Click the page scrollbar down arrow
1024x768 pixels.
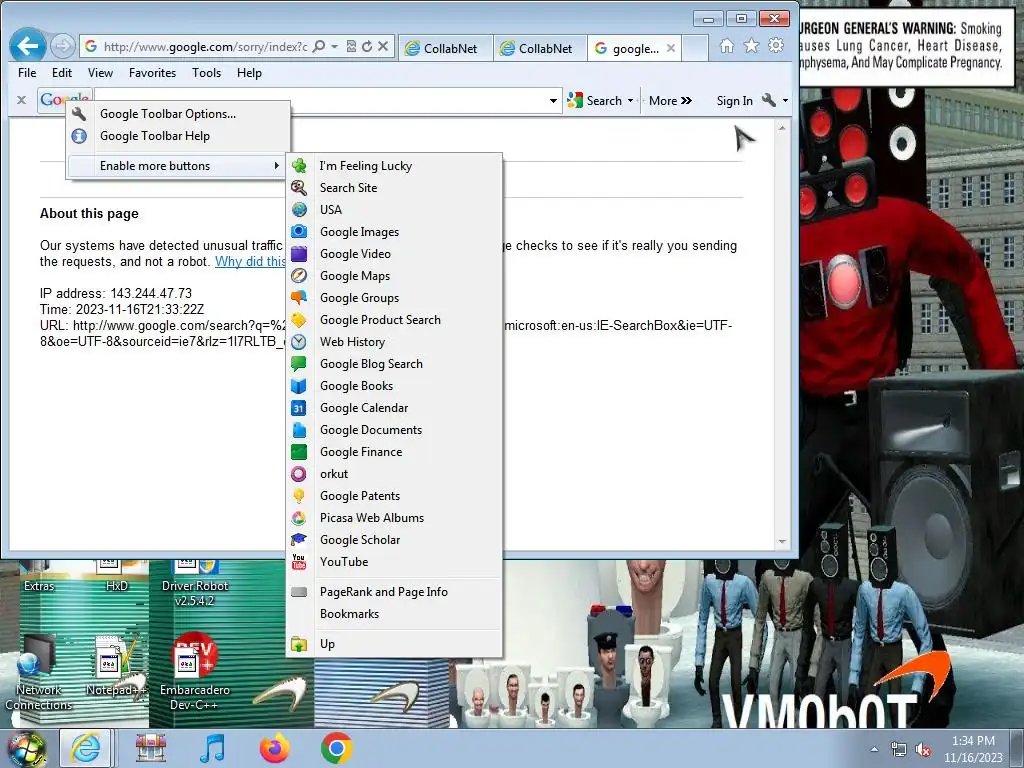click(782, 541)
